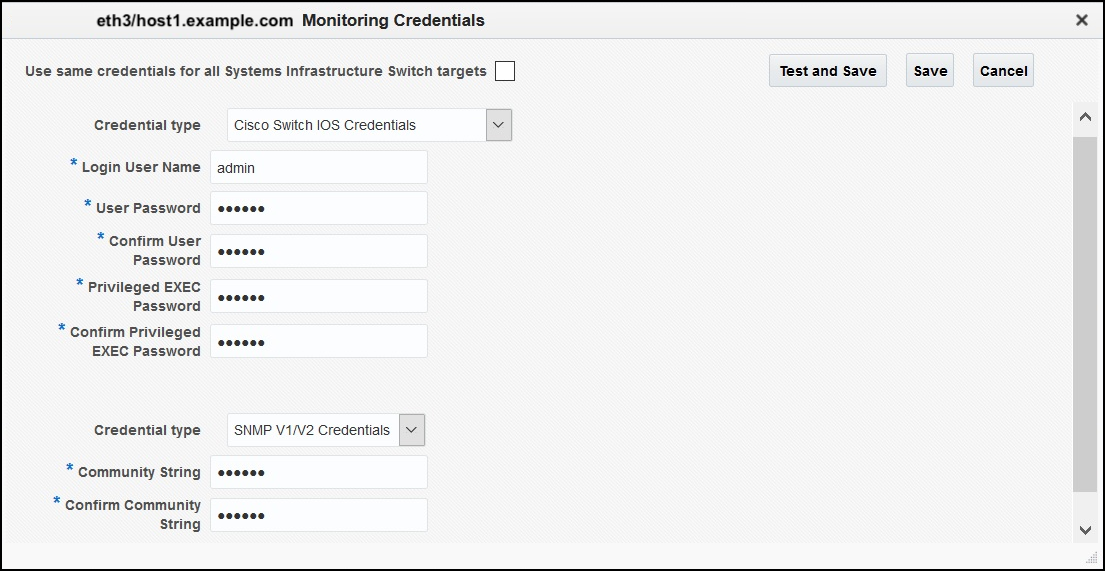Viewport: 1105px width, 571px height.
Task: Select the Confirm User Password field
Action: point(319,251)
